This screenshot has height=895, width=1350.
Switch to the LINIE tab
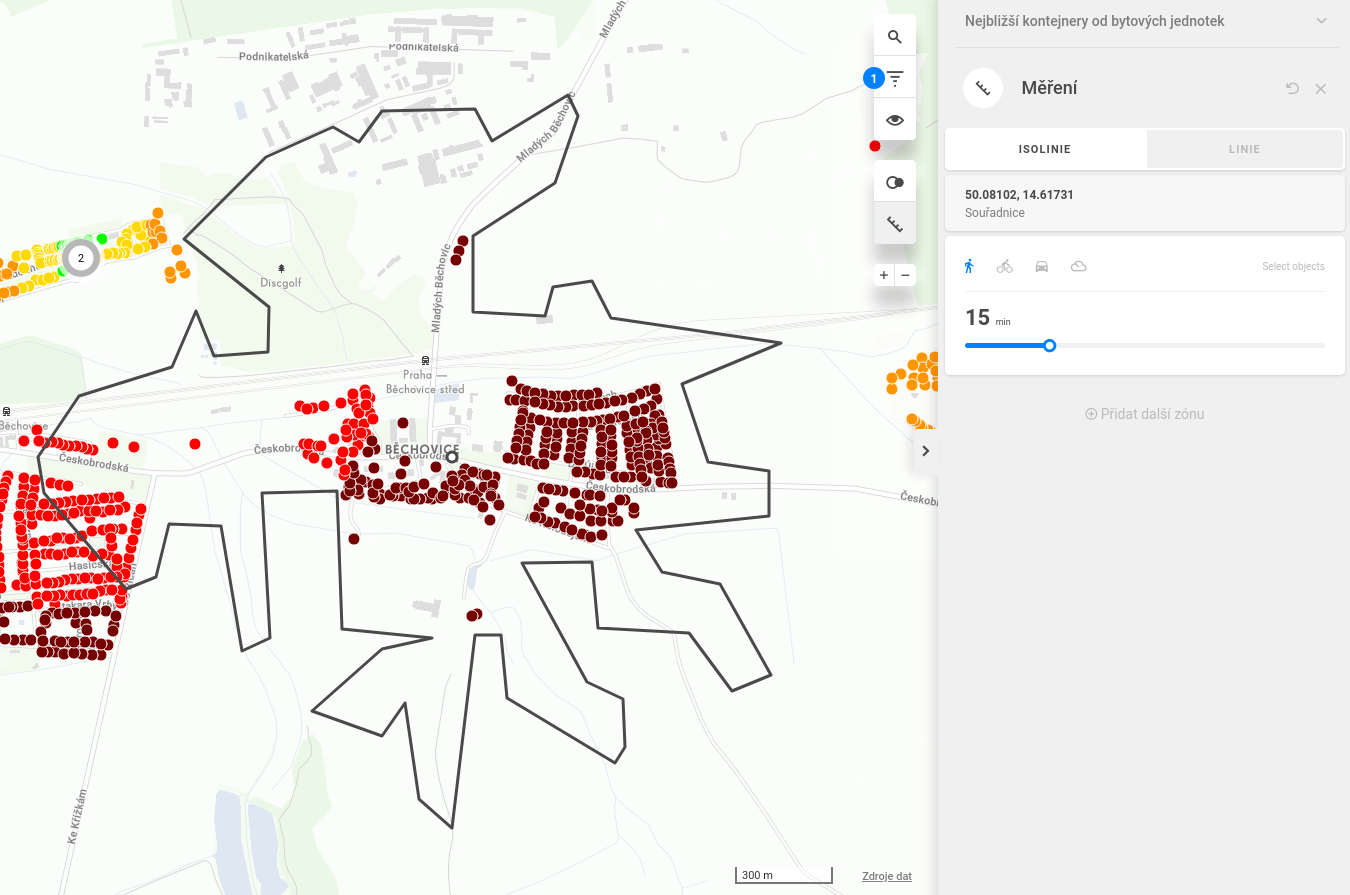(1244, 149)
